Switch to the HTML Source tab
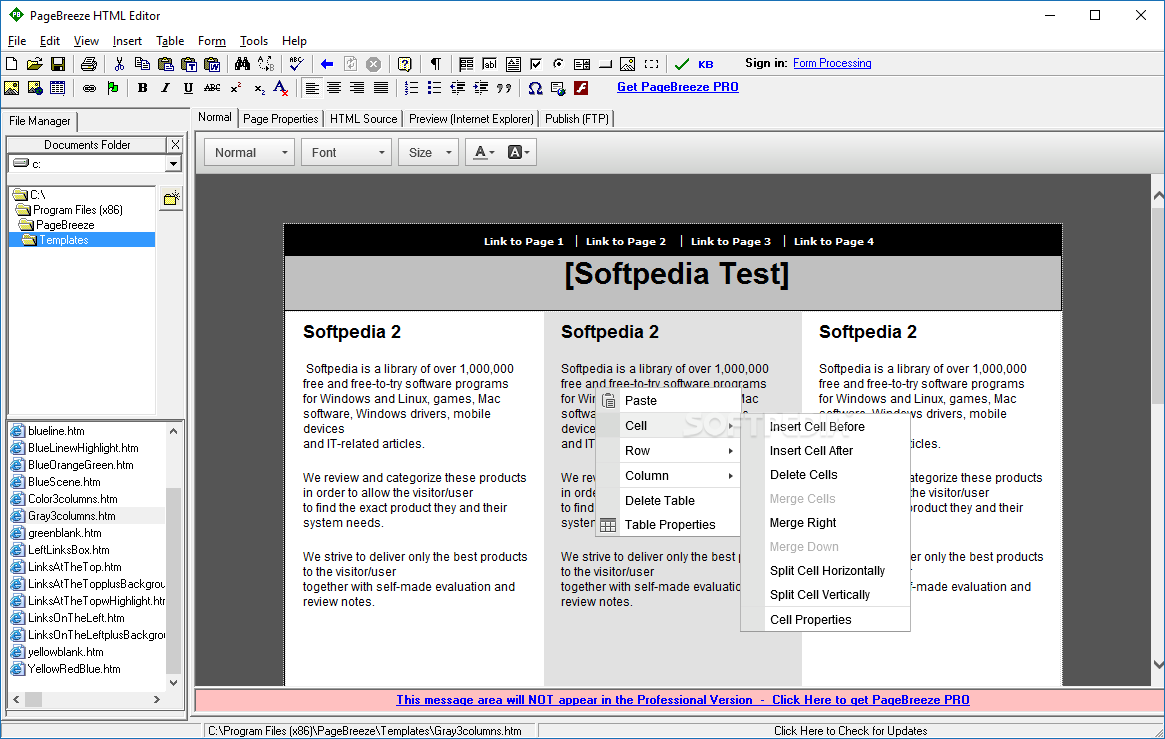This screenshot has width=1165, height=739. tap(363, 119)
